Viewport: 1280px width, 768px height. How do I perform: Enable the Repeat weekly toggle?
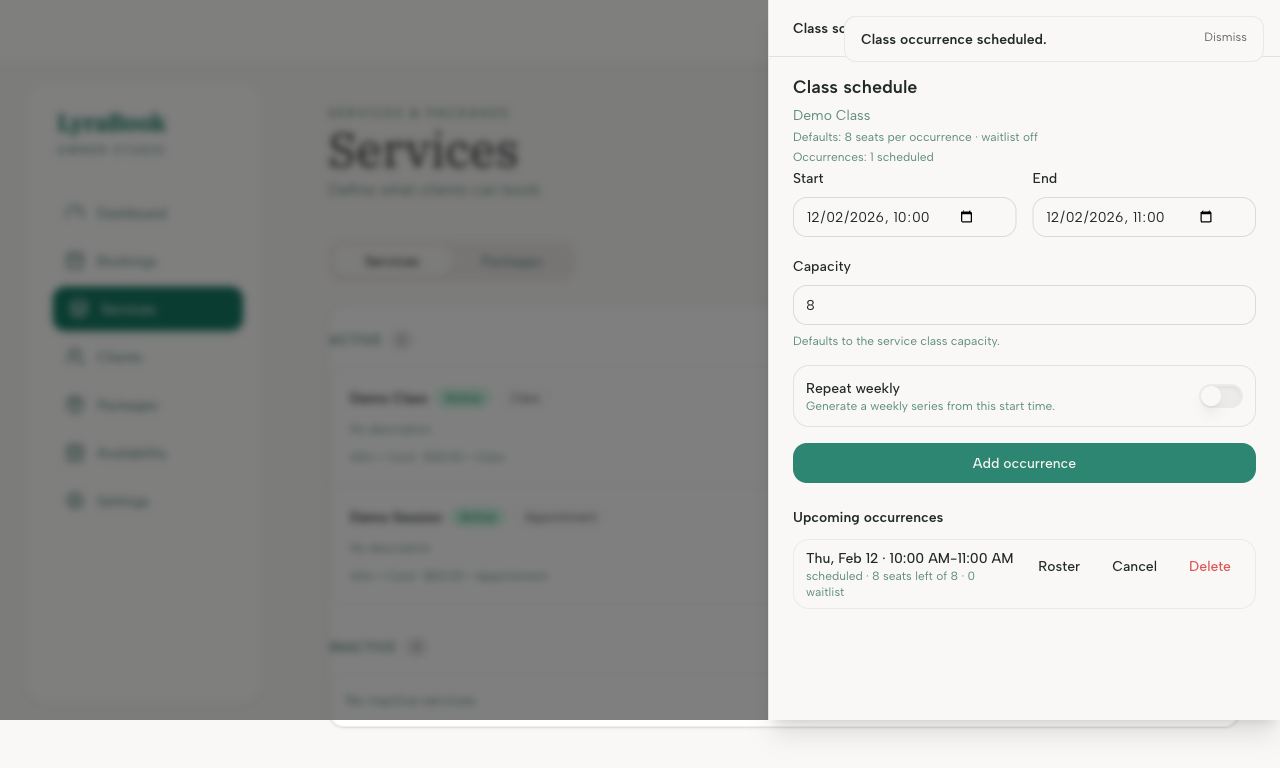1220,396
